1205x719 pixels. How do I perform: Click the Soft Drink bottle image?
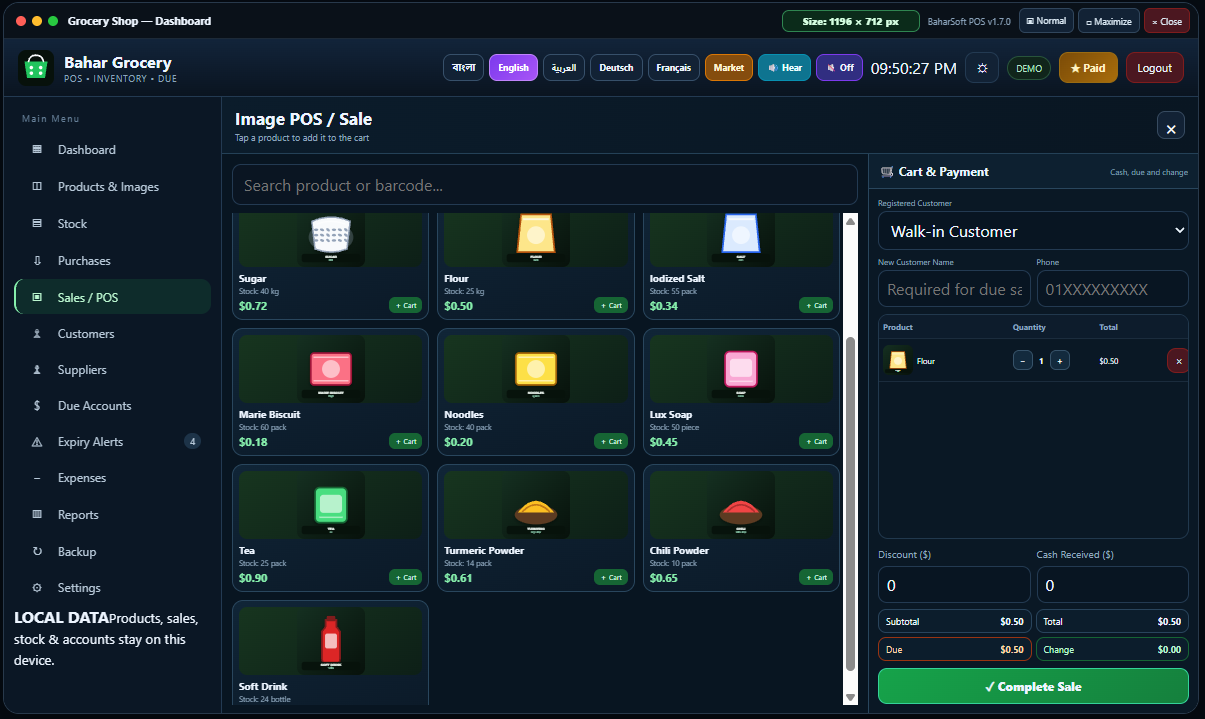331,641
